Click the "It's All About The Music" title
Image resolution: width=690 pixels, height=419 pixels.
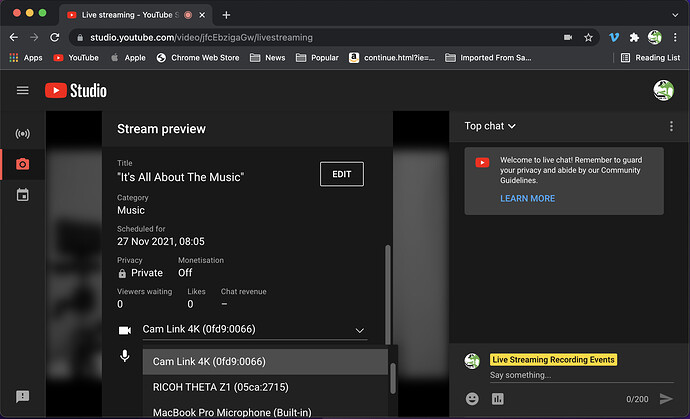(x=180, y=177)
